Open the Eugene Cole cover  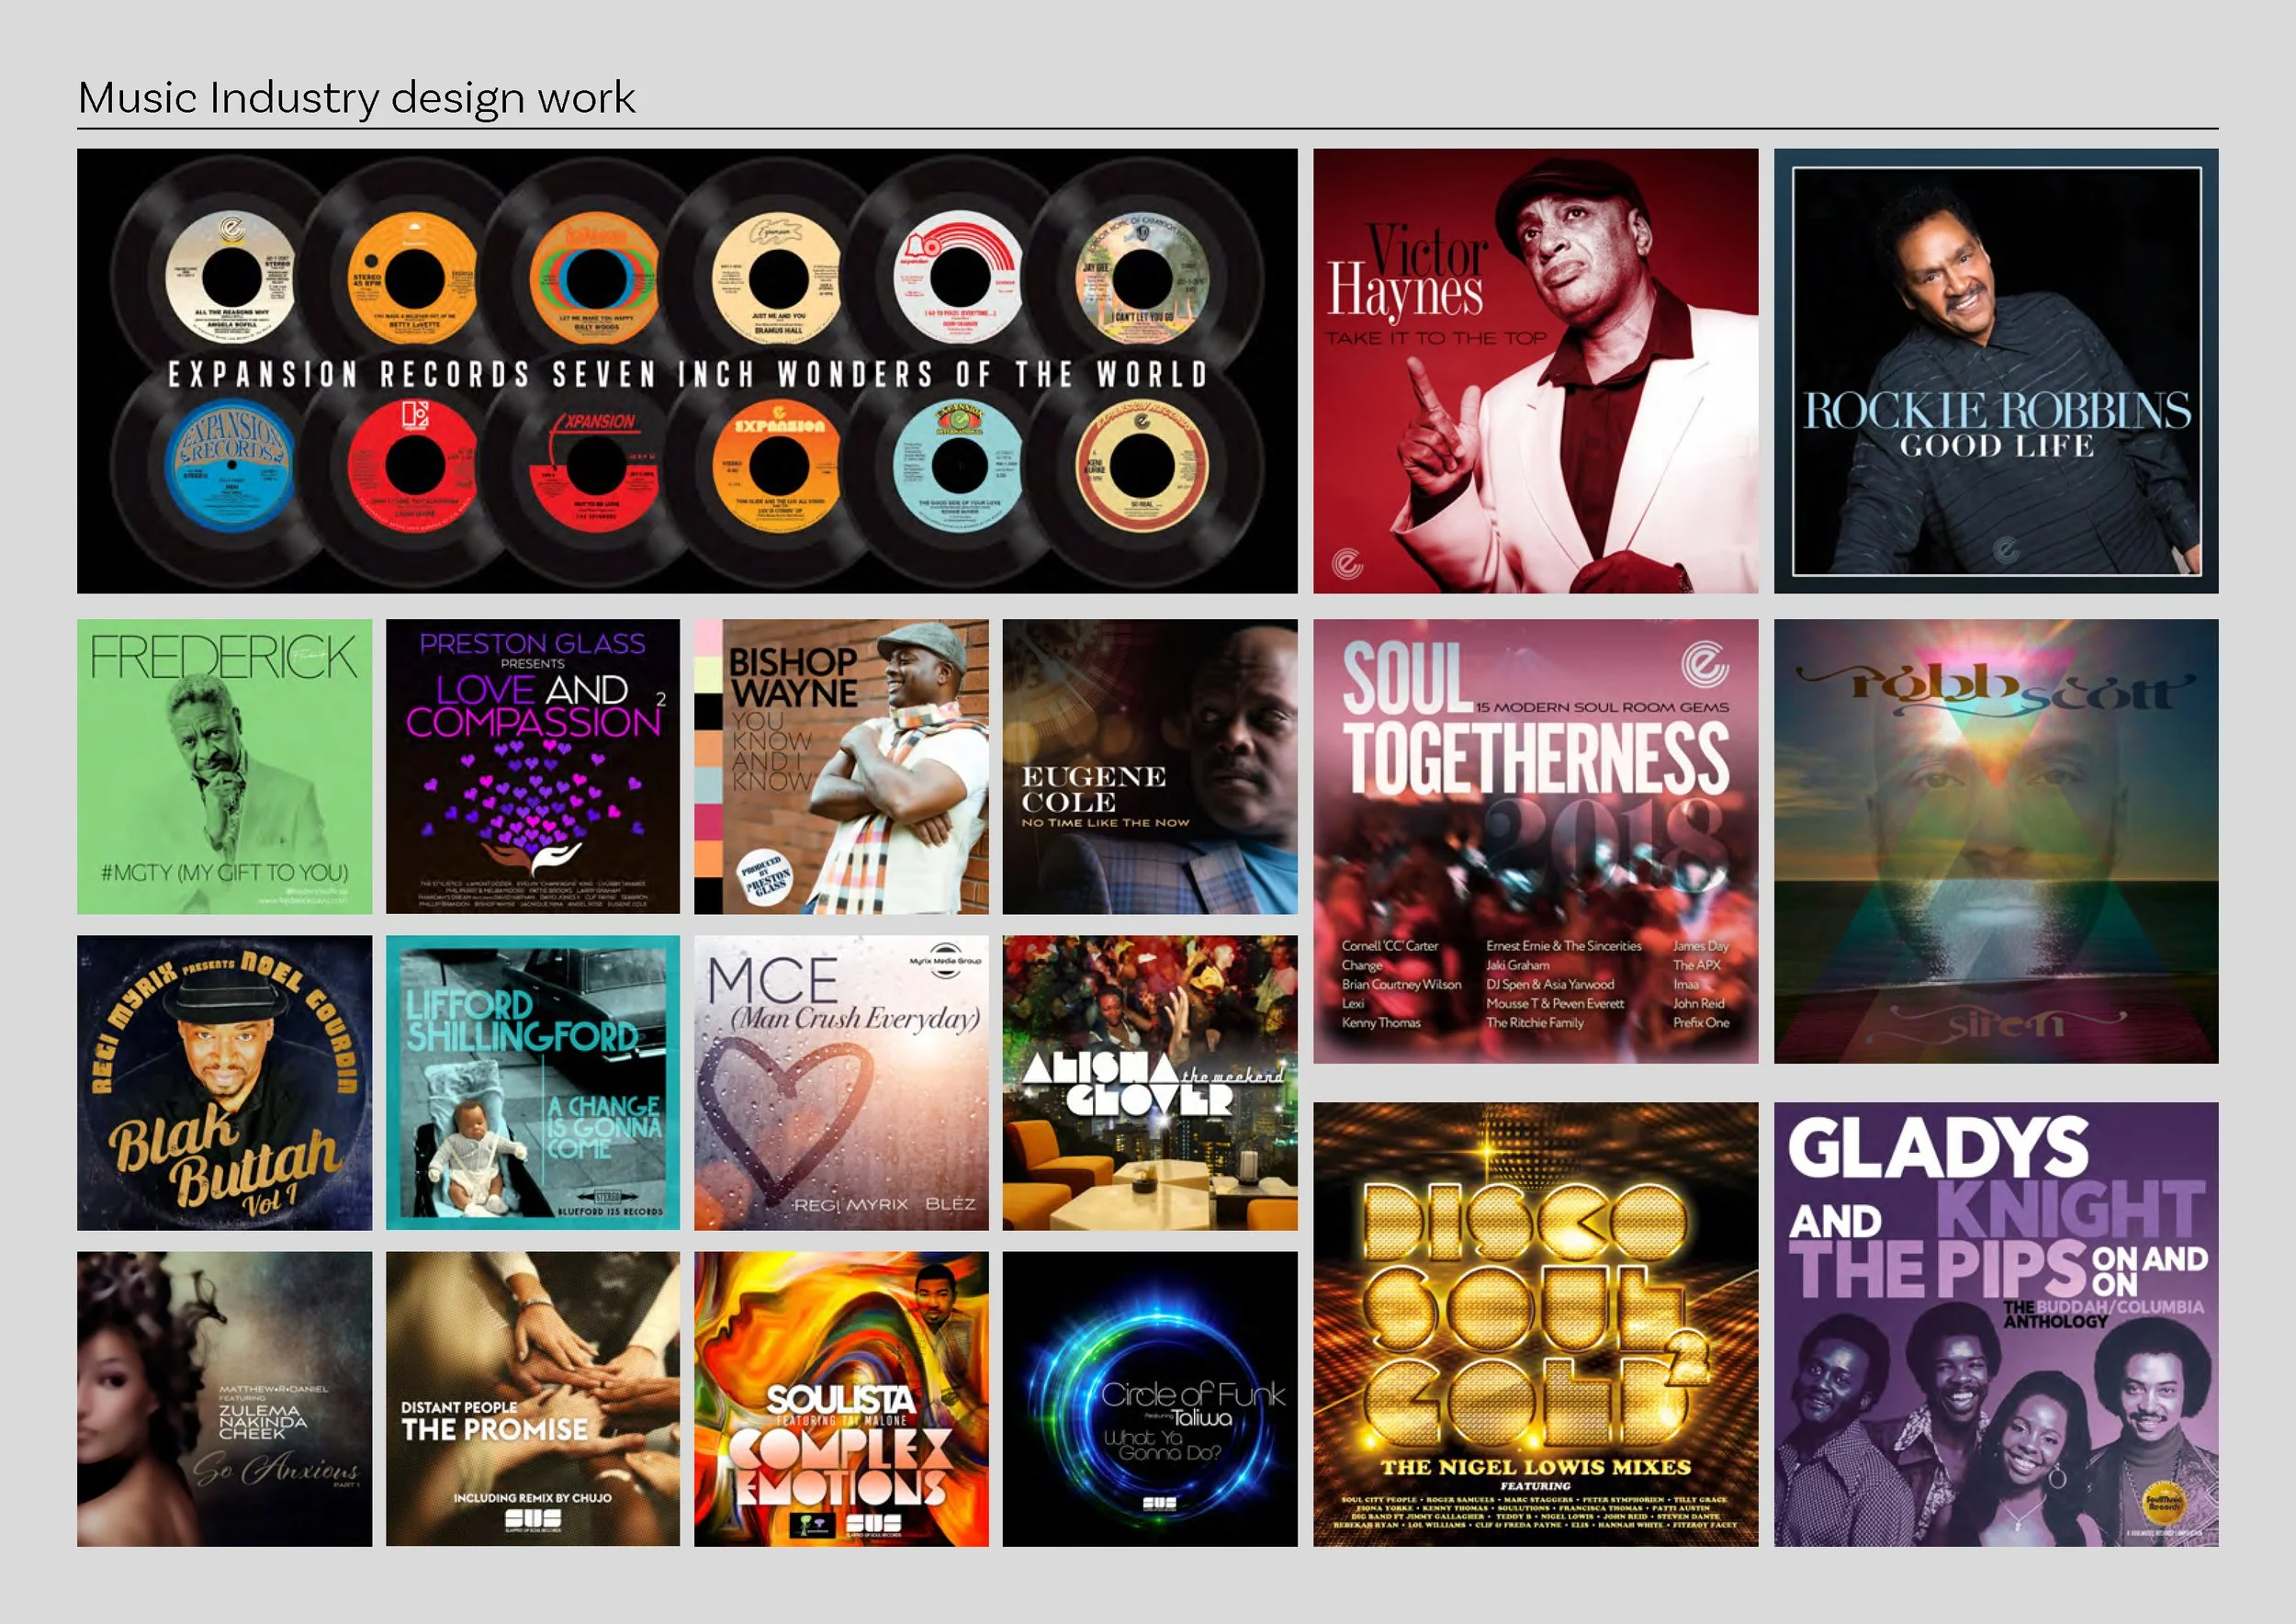pos(1150,766)
